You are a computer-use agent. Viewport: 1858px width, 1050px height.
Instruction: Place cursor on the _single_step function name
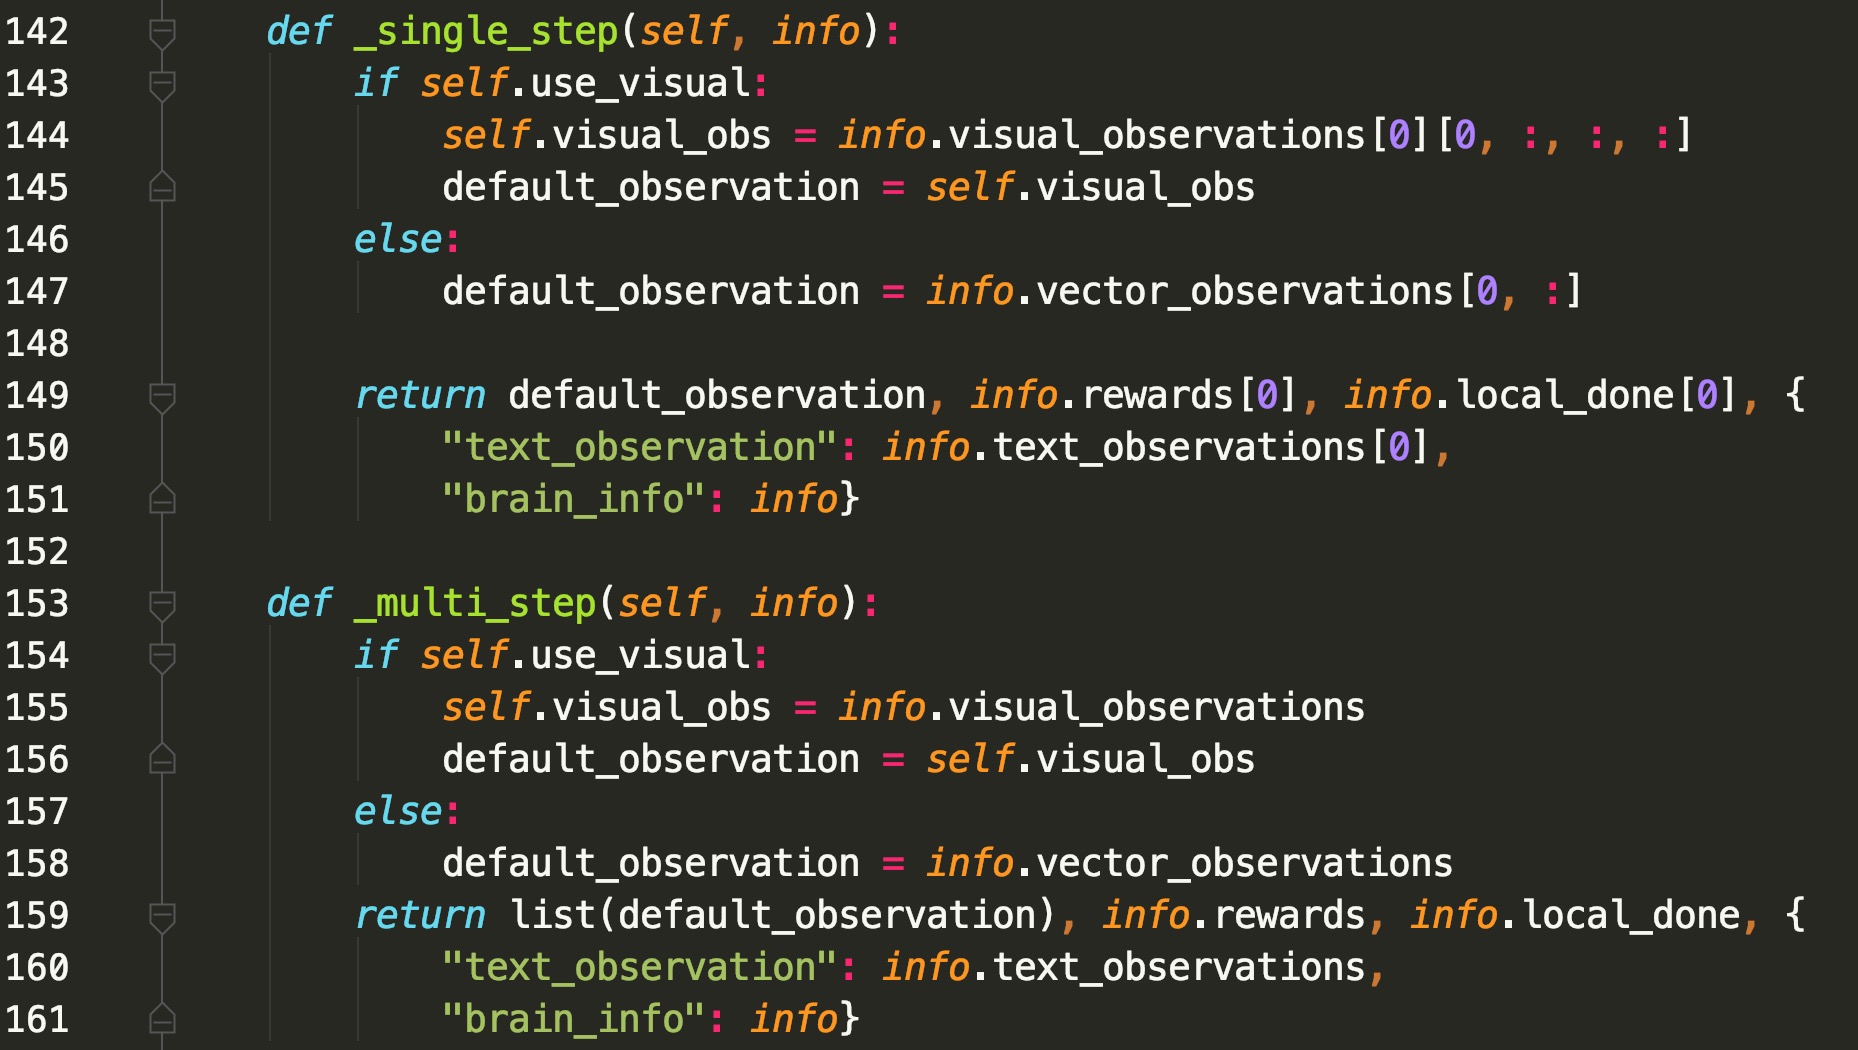[x=480, y=30]
